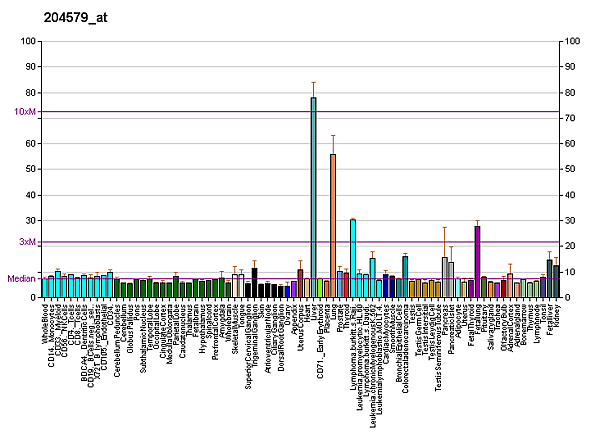Click the SkeletalMuscle tissue label

(235, 325)
